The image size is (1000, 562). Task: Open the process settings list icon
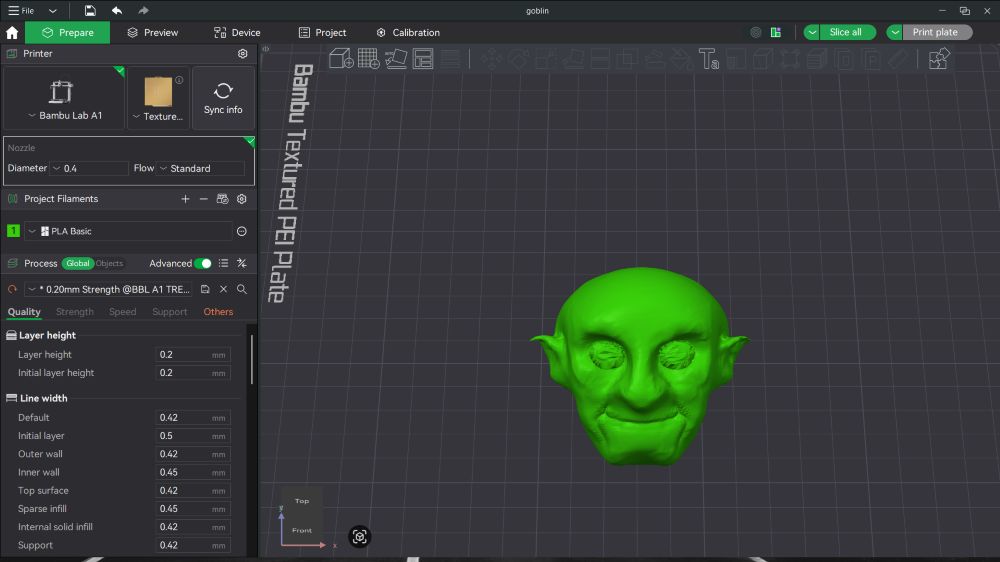click(x=223, y=263)
